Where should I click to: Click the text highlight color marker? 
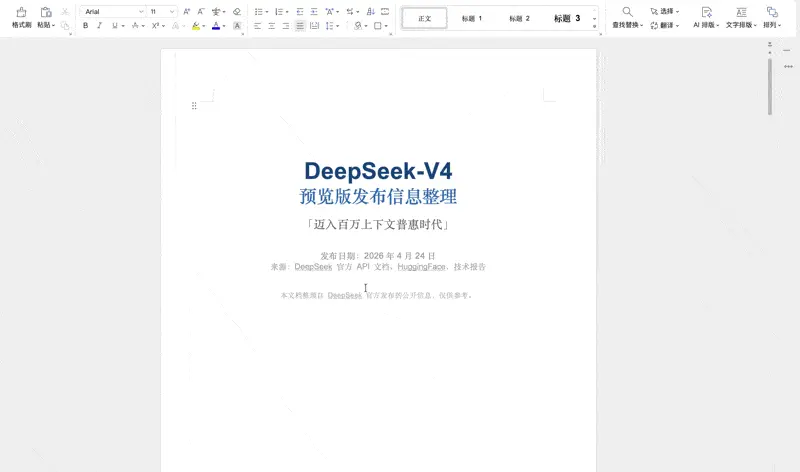click(196, 26)
